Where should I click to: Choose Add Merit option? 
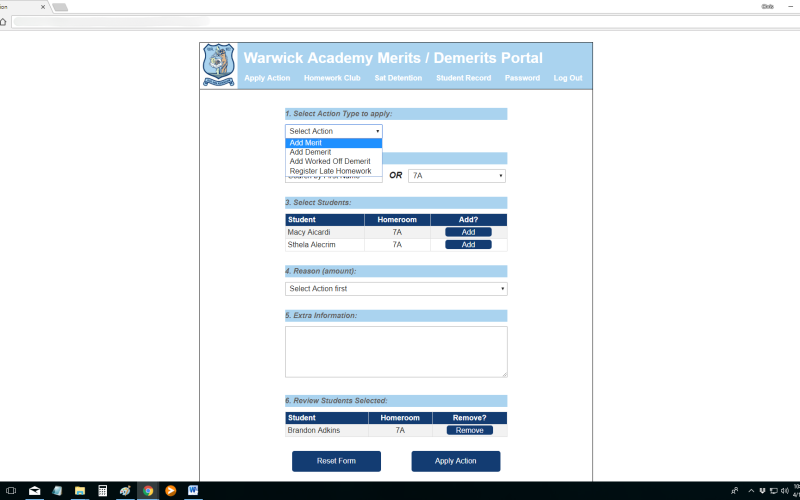point(334,143)
